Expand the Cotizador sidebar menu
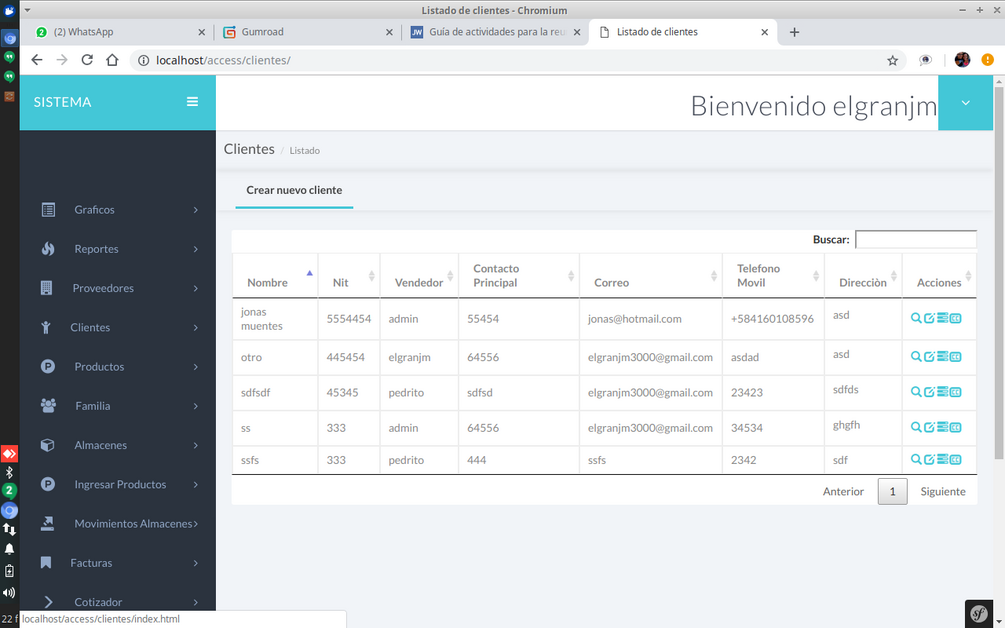Screen dimensions: 1005x628 pos(118,602)
